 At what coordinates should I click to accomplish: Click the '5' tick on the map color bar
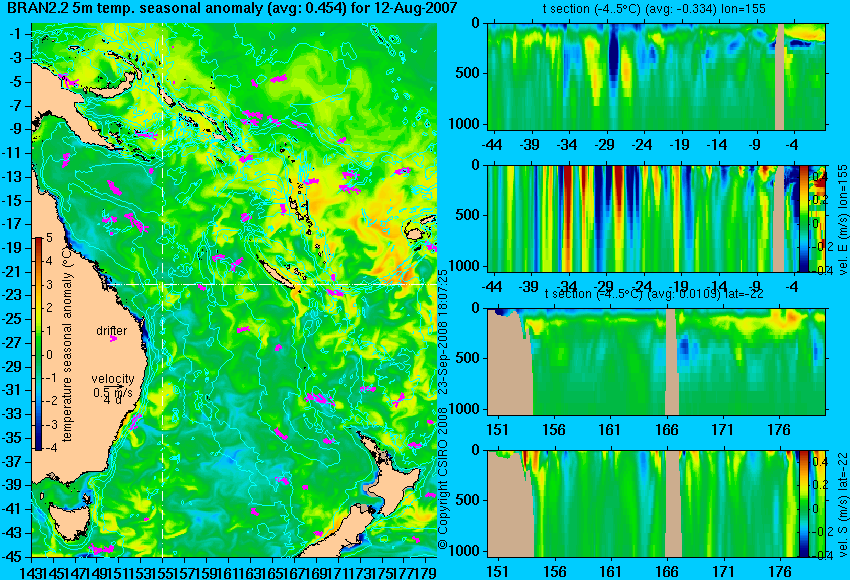49,237
